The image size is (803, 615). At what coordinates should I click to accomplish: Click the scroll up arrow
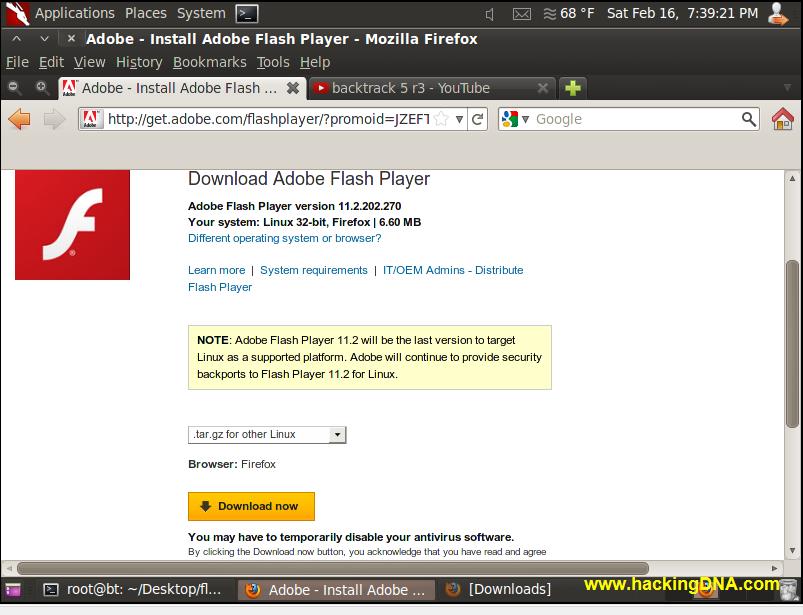pyautogui.click(x=792, y=178)
